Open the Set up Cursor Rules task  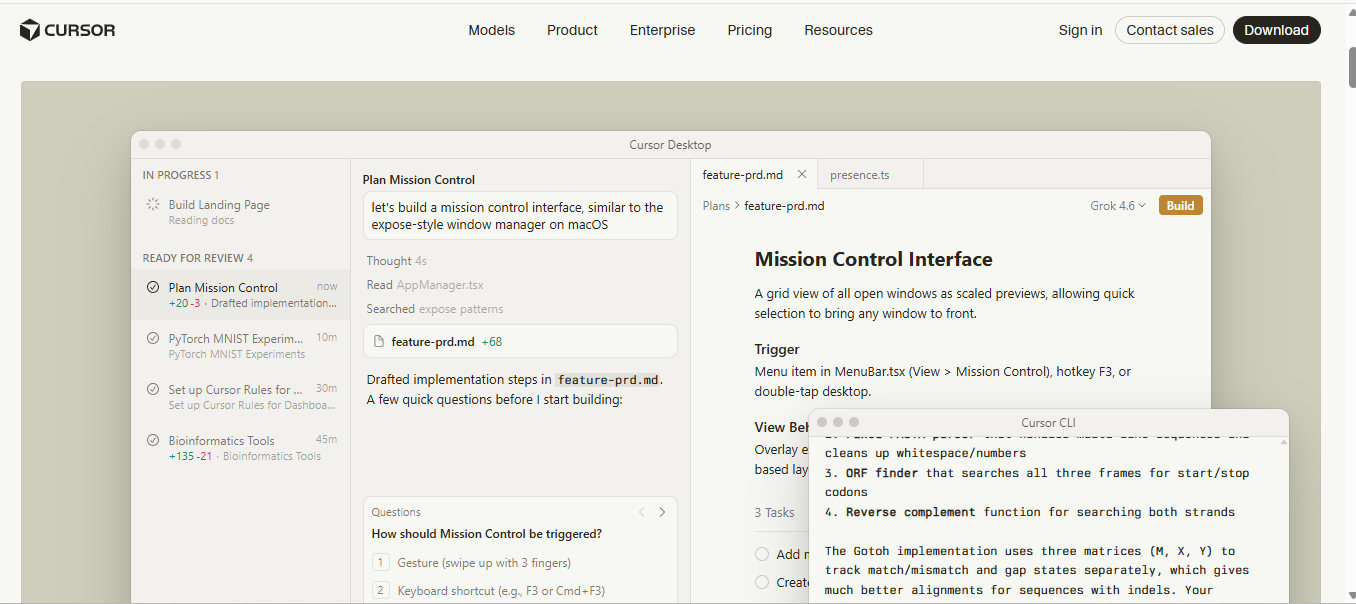point(240,396)
